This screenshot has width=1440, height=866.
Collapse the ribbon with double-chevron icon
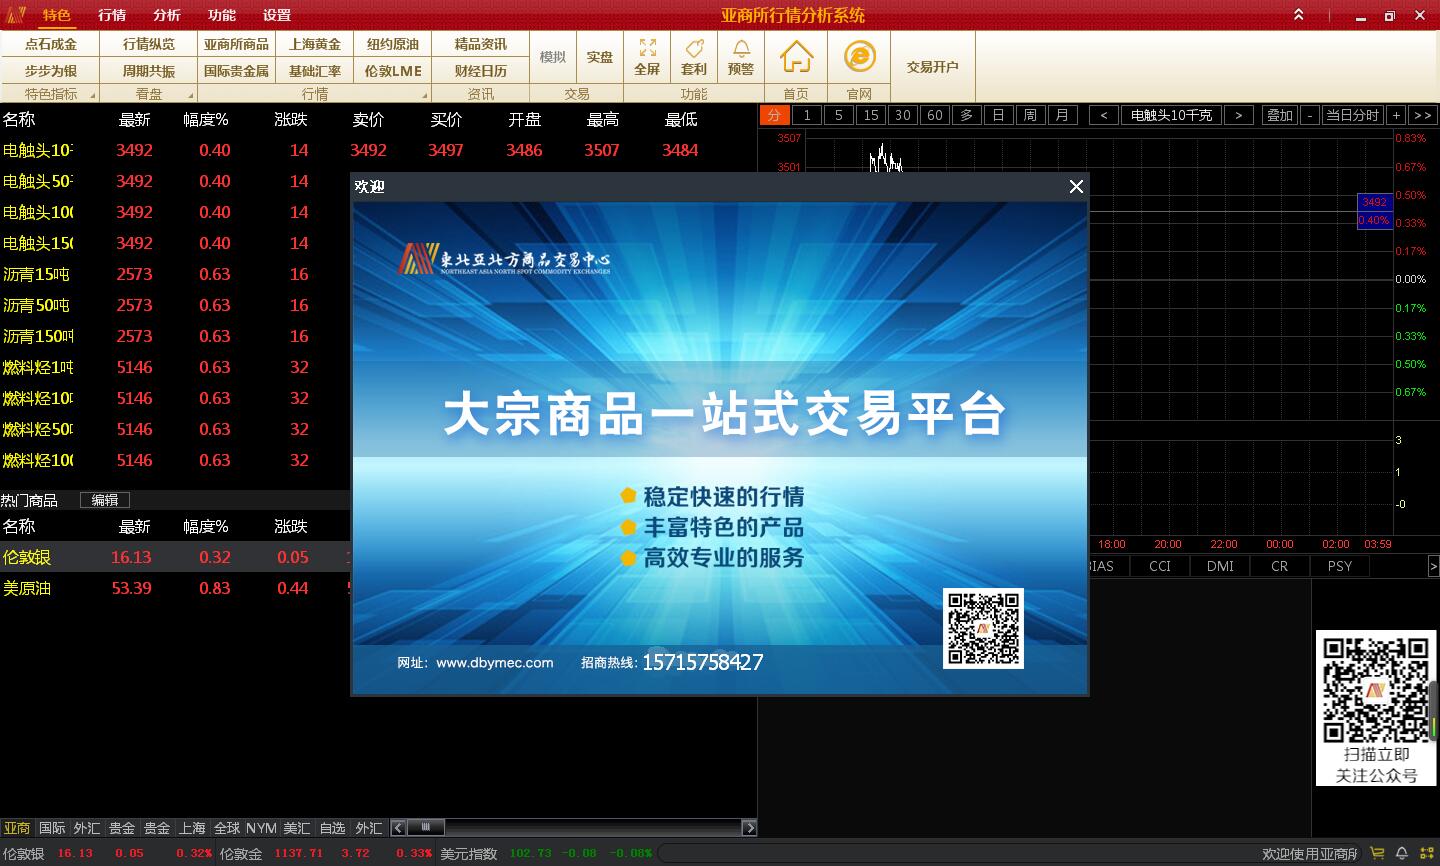click(x=1298, y=15)
